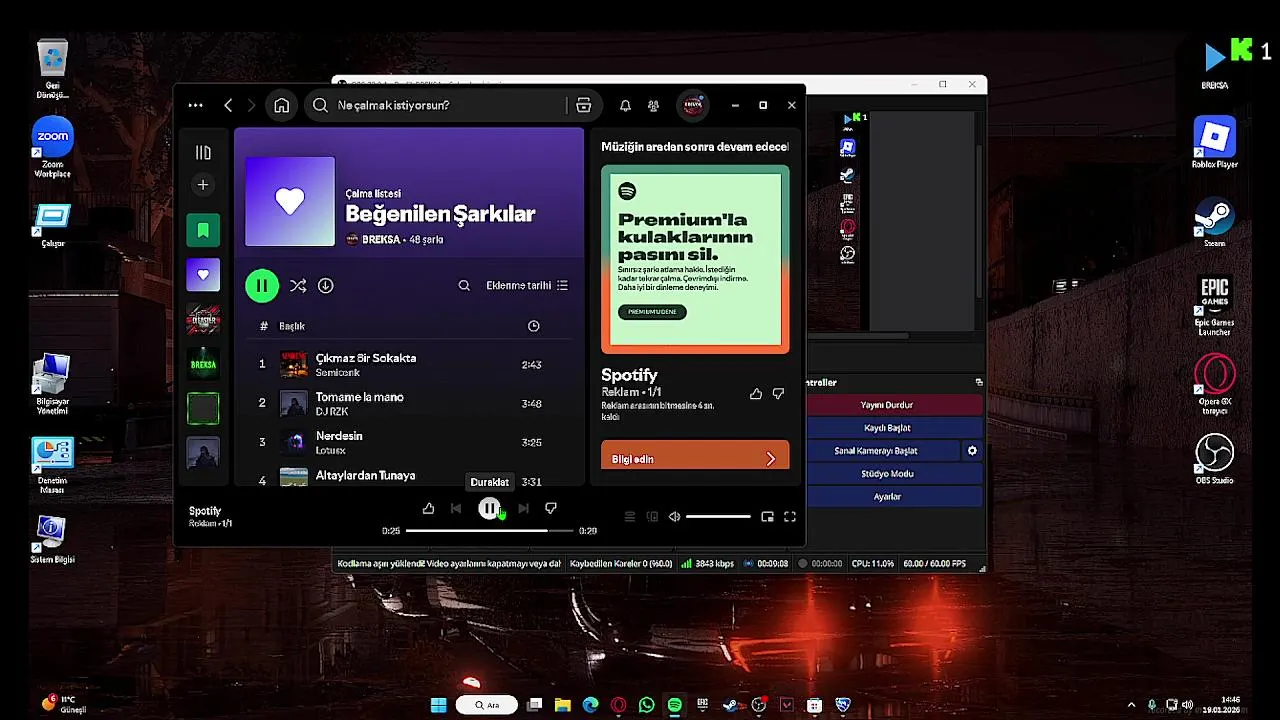Open OBS Studio desktop shortcut
1280x720 pixels.
point(1215,459)
